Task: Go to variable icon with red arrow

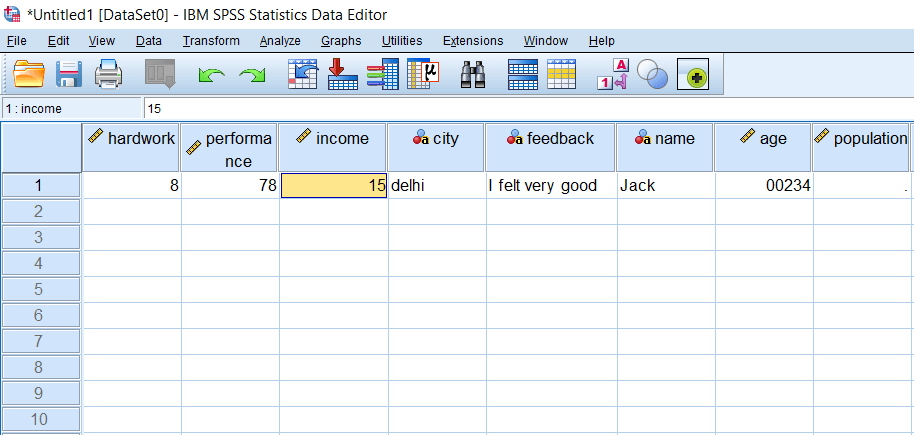Action: coord(343,74)
